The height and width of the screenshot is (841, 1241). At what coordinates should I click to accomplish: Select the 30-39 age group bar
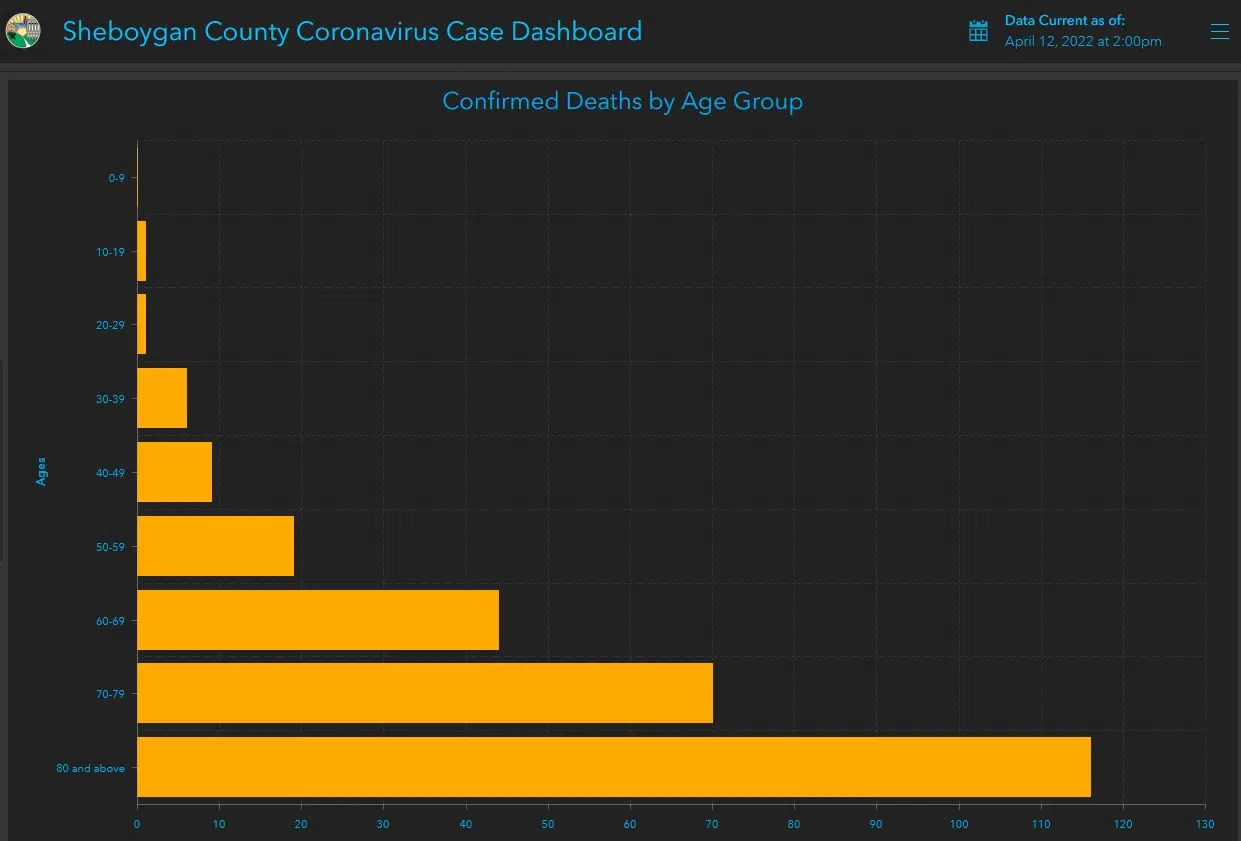tap(161, 398)
